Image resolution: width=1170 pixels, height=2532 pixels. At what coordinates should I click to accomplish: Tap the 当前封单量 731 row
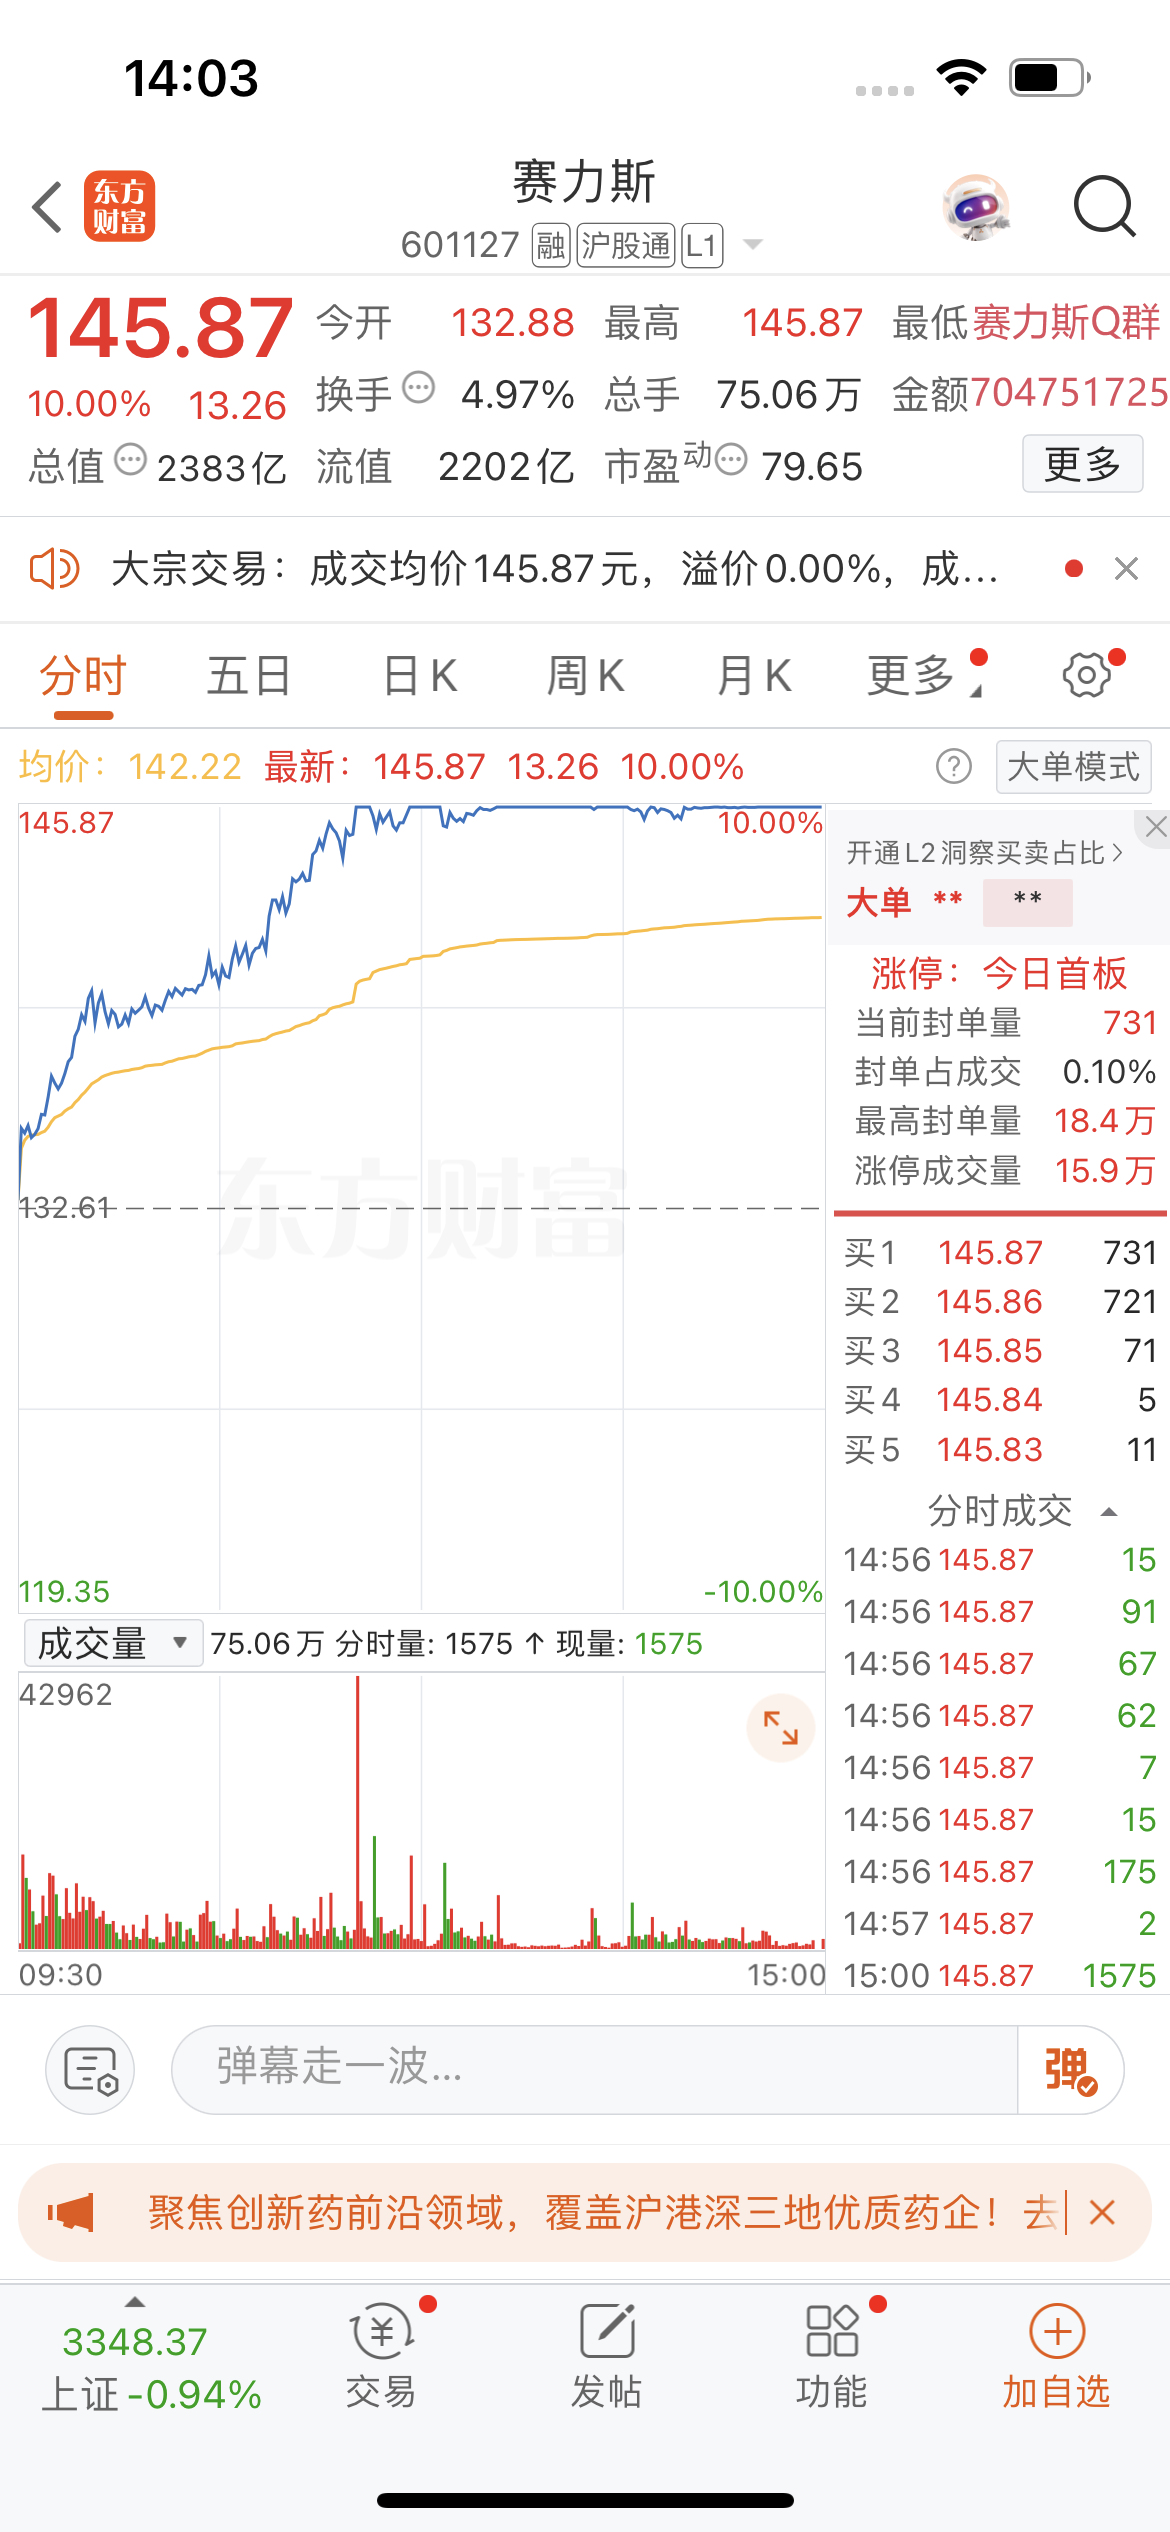[x=1005, y=1022]
